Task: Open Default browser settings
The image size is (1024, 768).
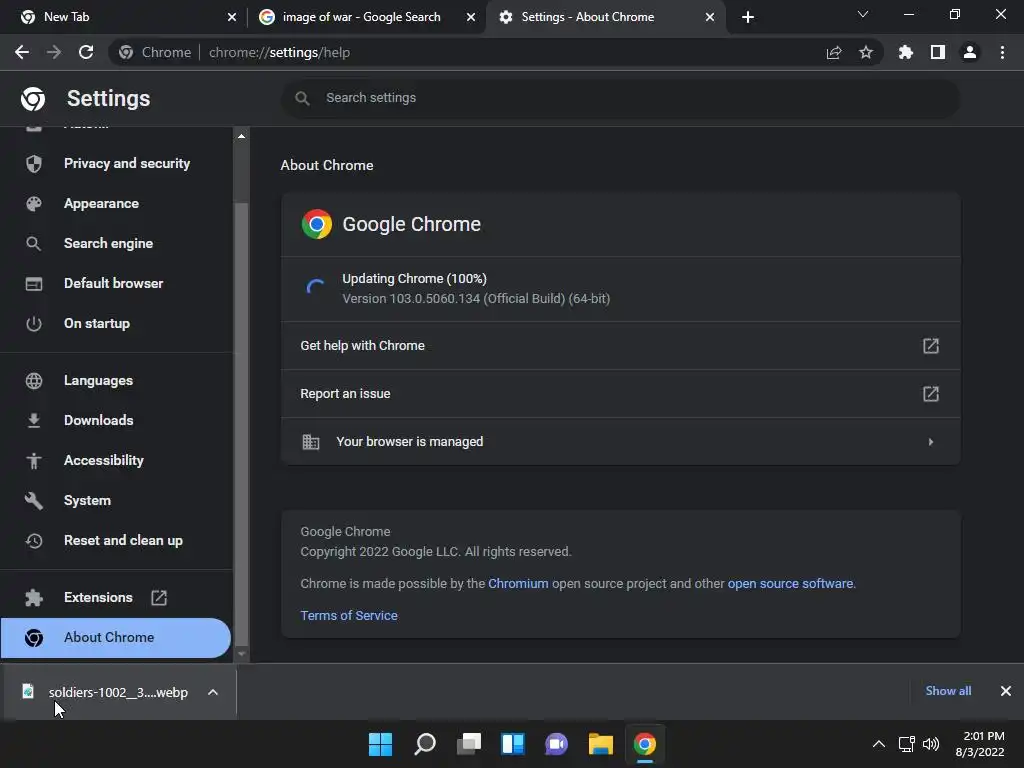Action: (x=114, y=283)
